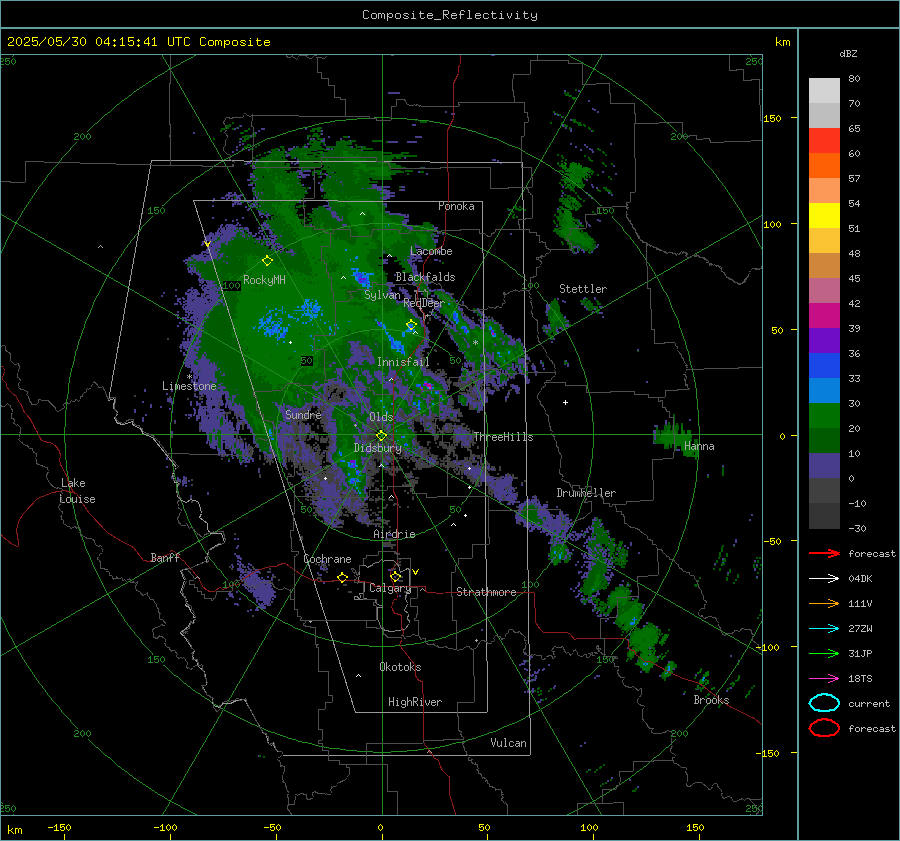Viewport: 900px width, 841px height.
Task: Click the Sylvan town label
Action: (382, 295)
